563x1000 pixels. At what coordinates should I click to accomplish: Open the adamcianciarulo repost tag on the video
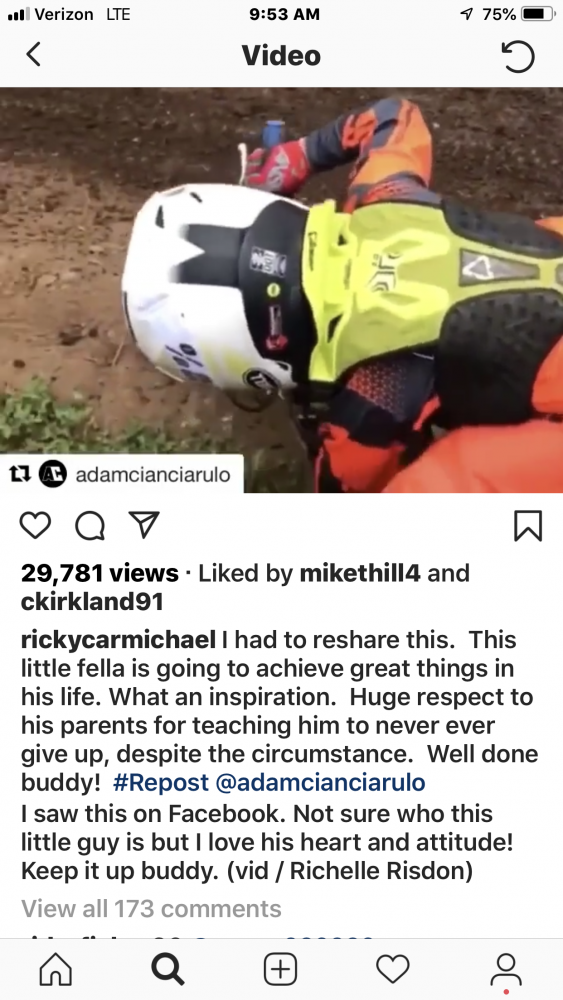point(152,474)
